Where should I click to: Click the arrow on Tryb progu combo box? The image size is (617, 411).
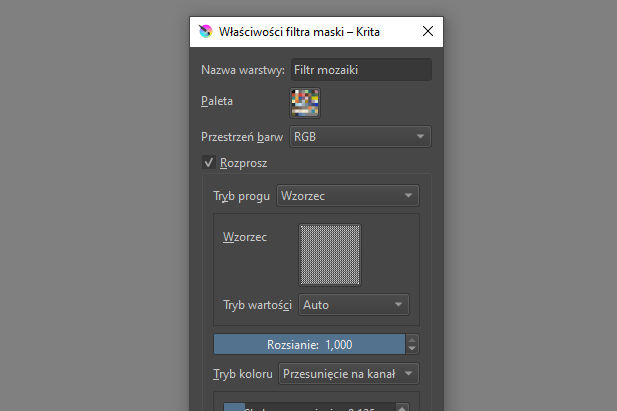click(x=408, y=196)
